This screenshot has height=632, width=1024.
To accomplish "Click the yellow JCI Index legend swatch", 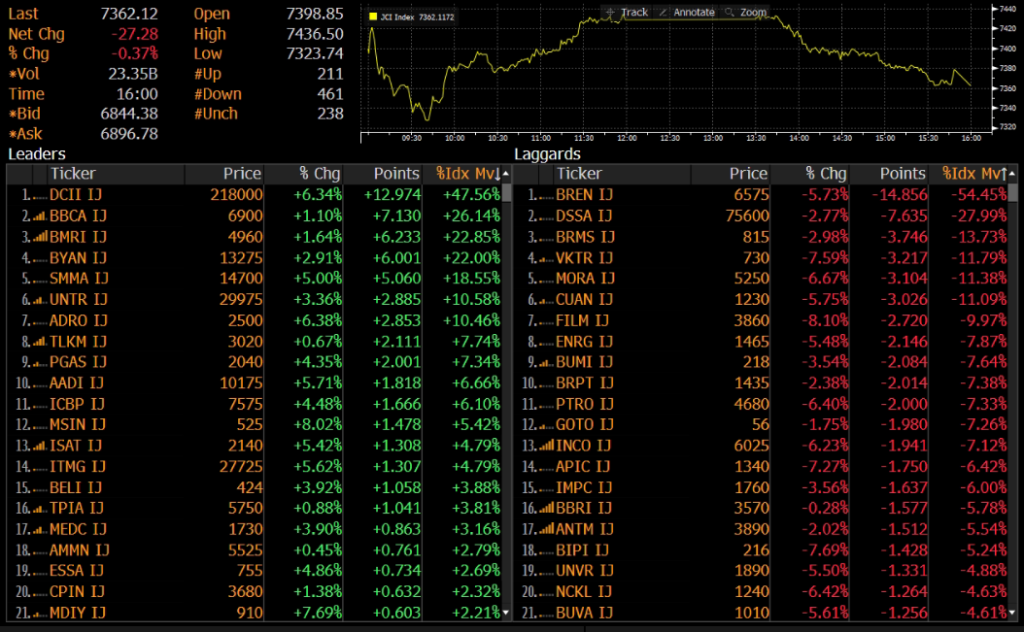I will pos(373,17).
